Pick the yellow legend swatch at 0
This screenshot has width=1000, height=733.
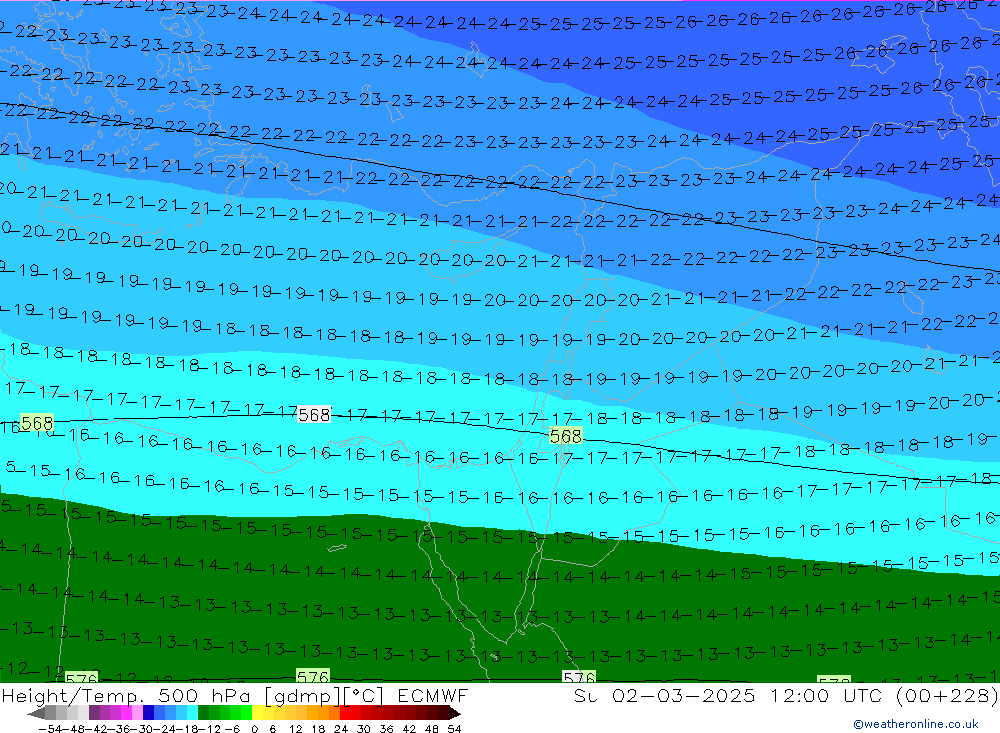tap(258, 713)
